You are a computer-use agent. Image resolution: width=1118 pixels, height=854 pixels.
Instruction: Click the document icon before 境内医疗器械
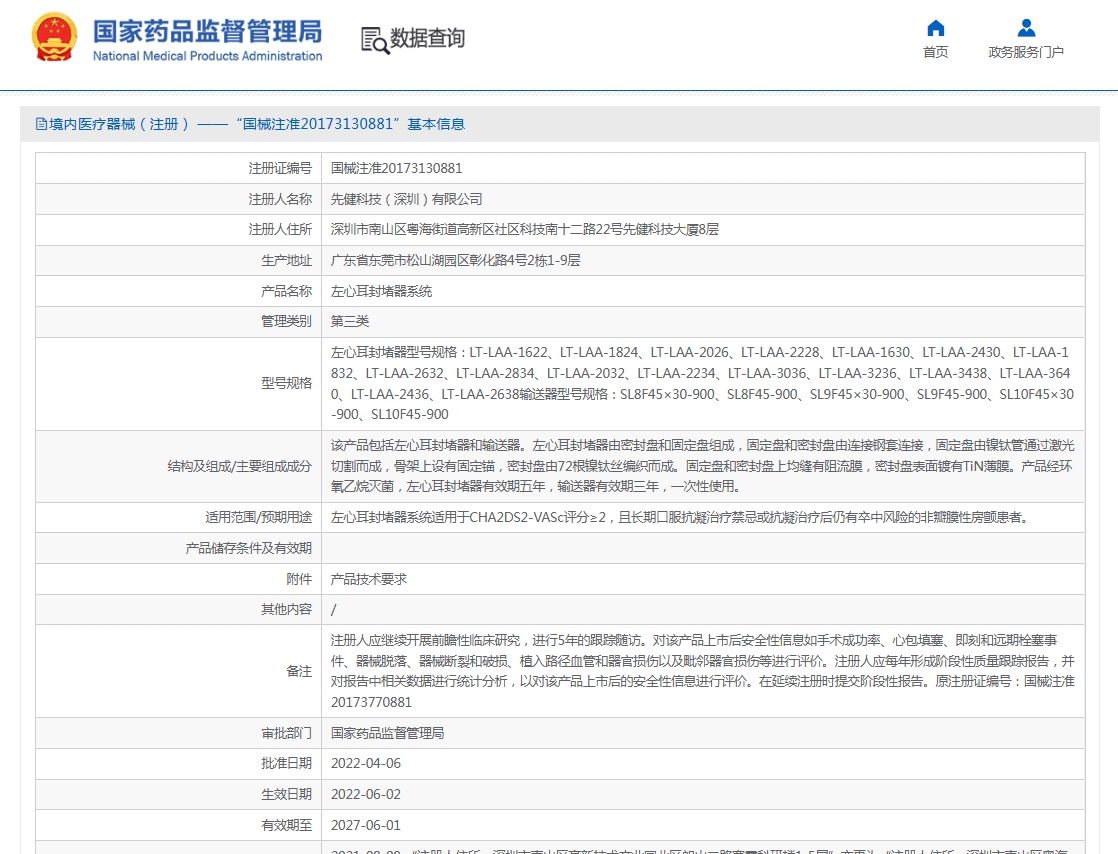click(x=41, y=124)
